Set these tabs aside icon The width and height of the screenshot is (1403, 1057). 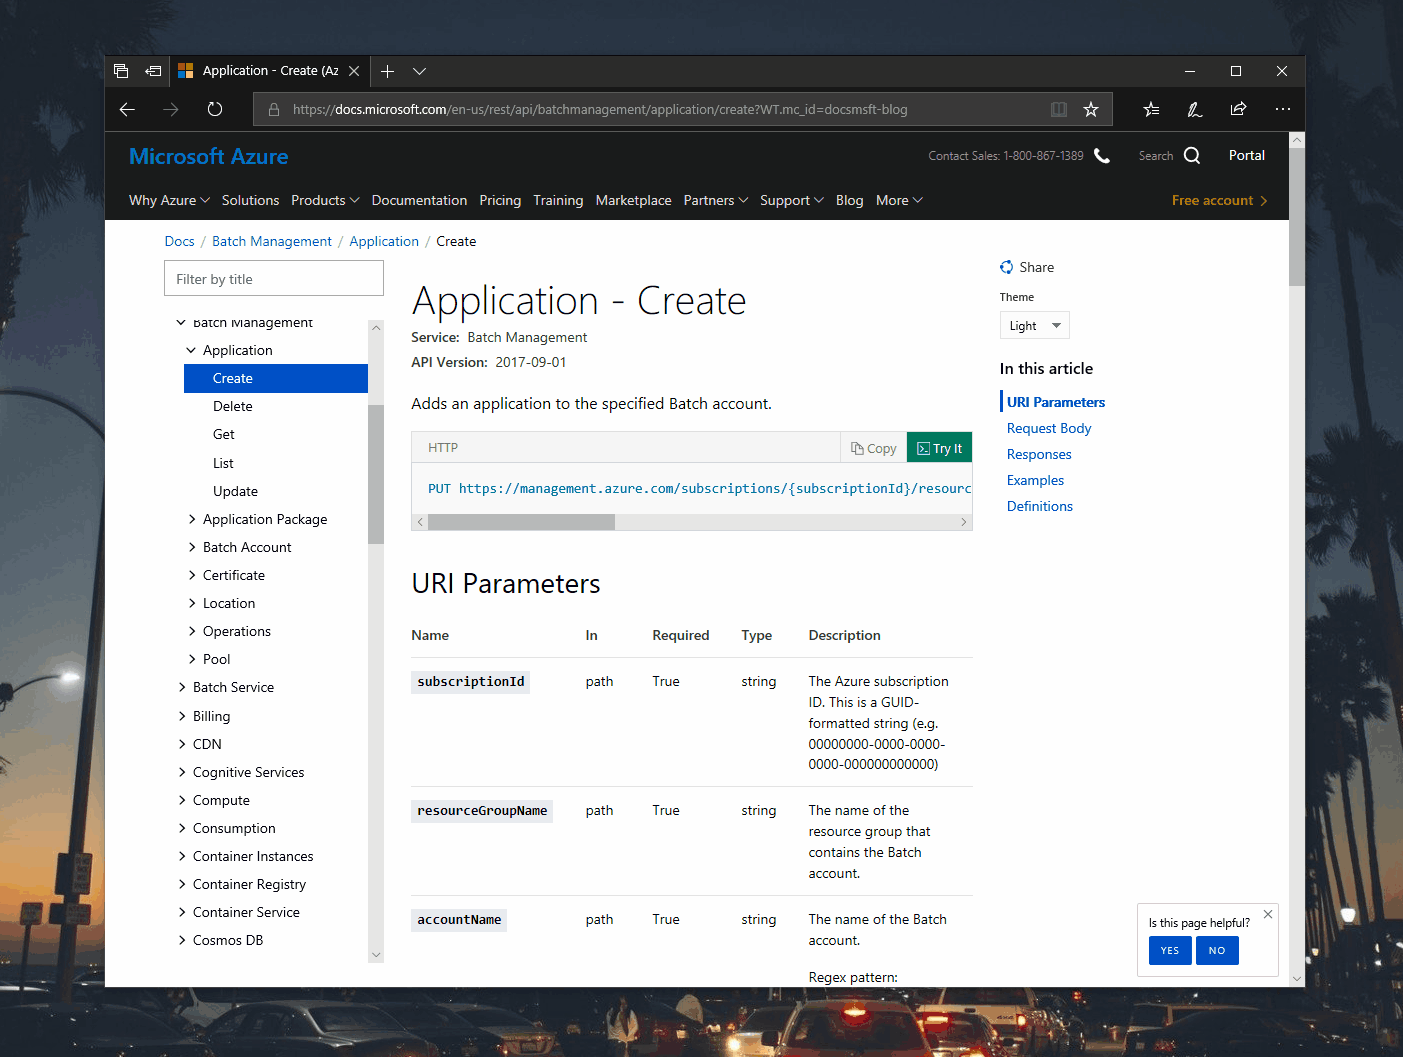[x=153, y=71]
